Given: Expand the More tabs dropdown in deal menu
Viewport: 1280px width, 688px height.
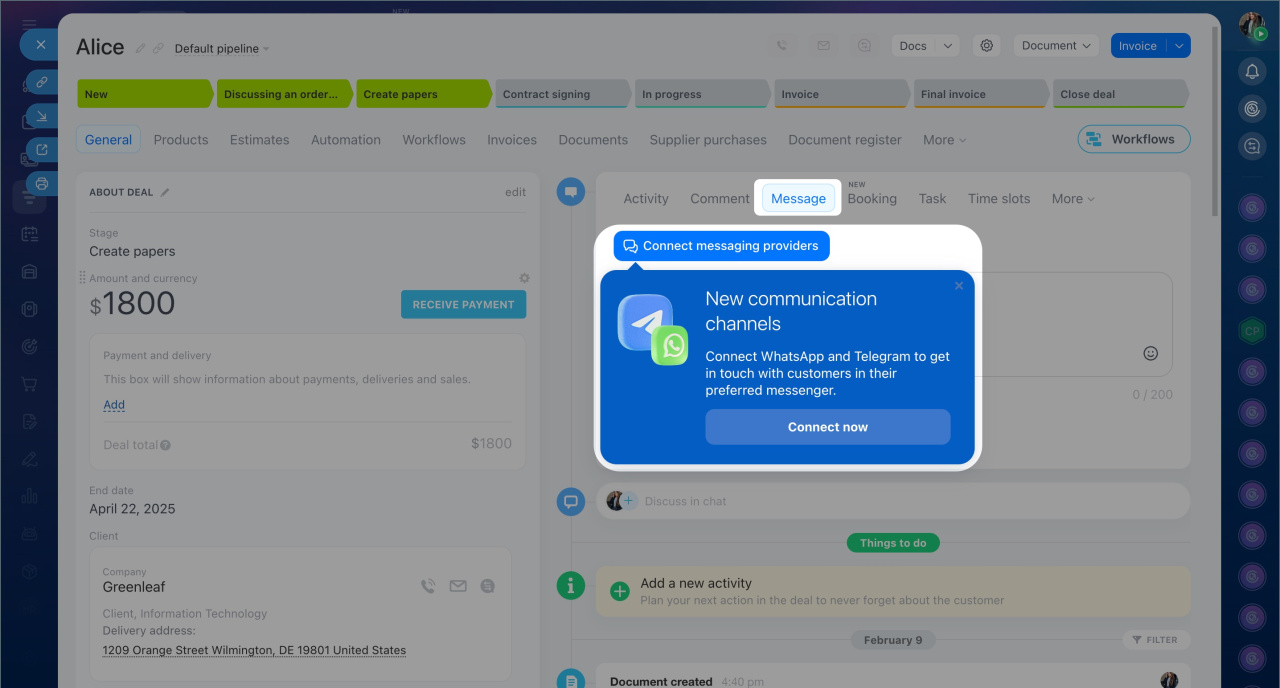Looking at the screenshot, I should pyautogui.click(x=944, y=140).
